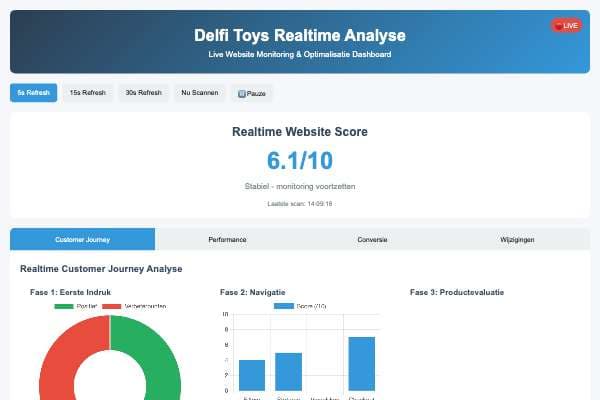Click the Live Website Monitoring subtitle
The height and width of the screenshot is (400, 600).
click(300, 54)
